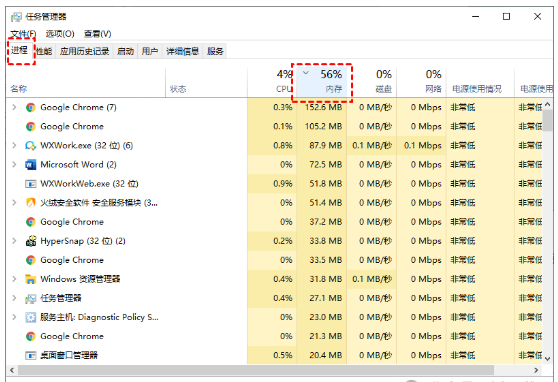The height and width of the screenshot is (382, 558).
Task: Click the horizontal scrollbar right arrow
Action: [x=536, y=370]
